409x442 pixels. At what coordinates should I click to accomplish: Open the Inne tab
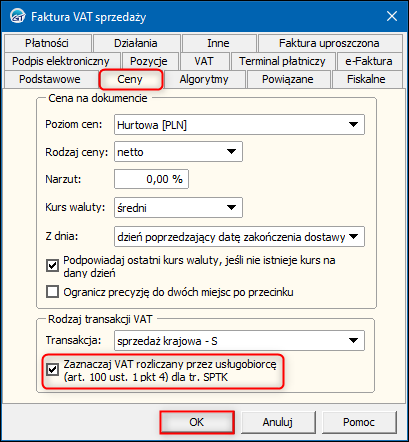pos(218,43)
